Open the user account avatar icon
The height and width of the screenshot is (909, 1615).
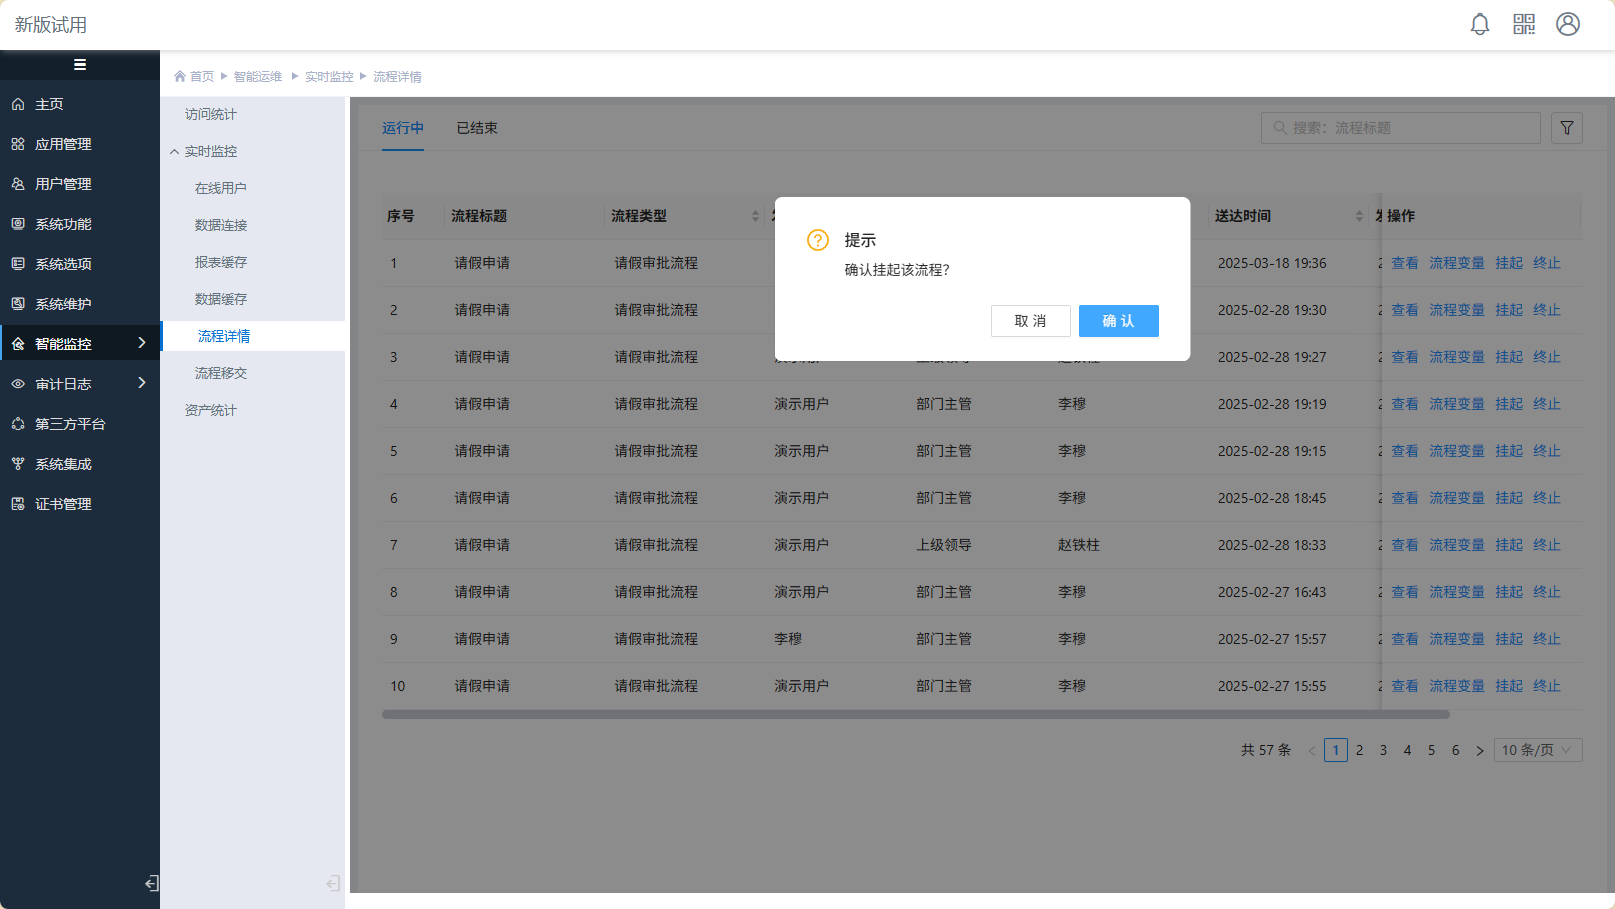click(x=1568, y=25)
